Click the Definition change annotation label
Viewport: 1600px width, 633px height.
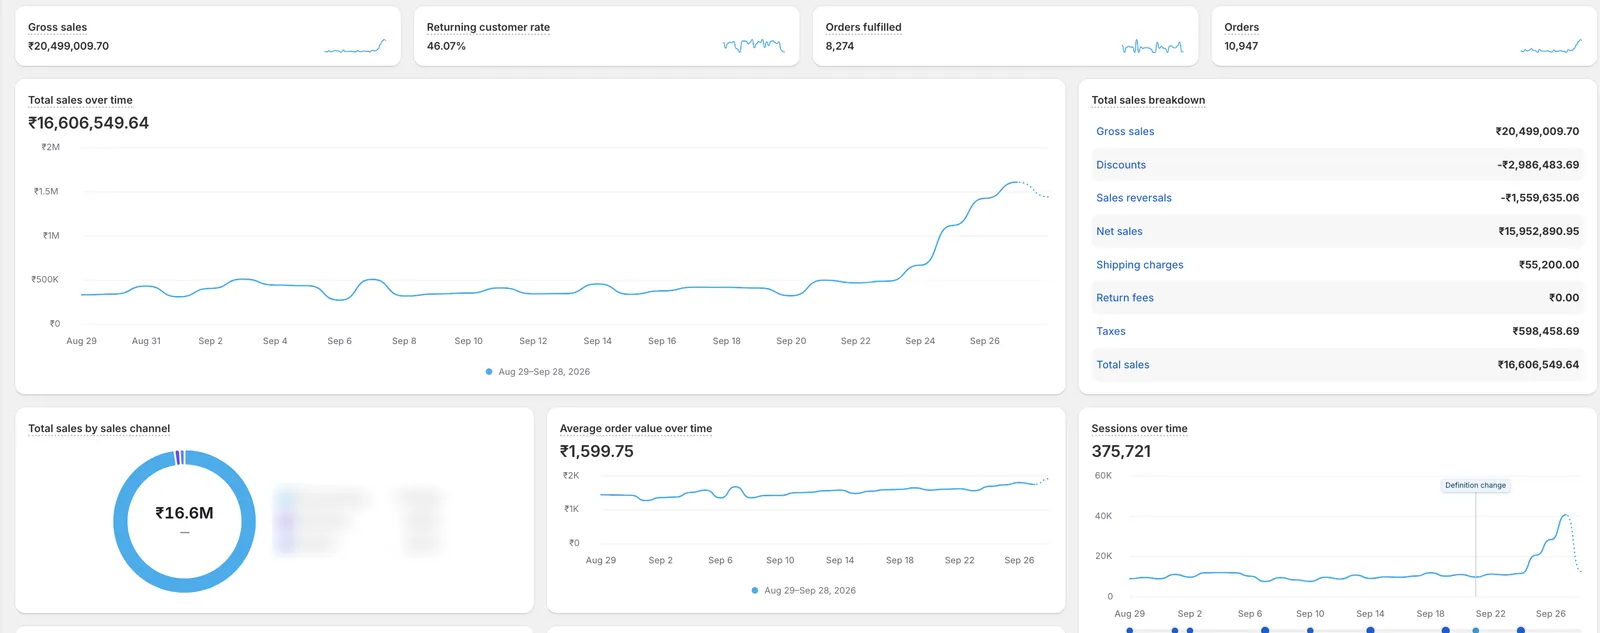(1475, 485)
